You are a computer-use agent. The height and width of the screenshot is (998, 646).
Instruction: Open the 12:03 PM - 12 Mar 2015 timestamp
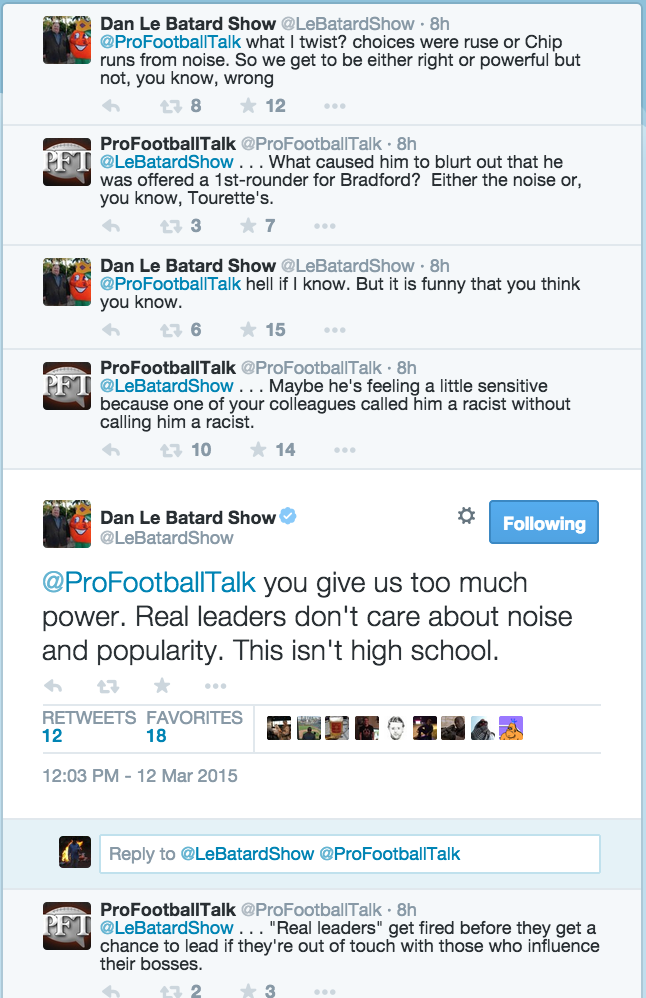[140, 775]
